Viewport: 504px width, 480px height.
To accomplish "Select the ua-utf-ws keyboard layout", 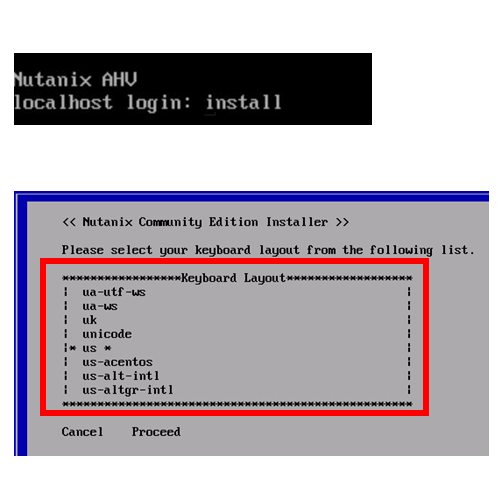I will point(114,292).
